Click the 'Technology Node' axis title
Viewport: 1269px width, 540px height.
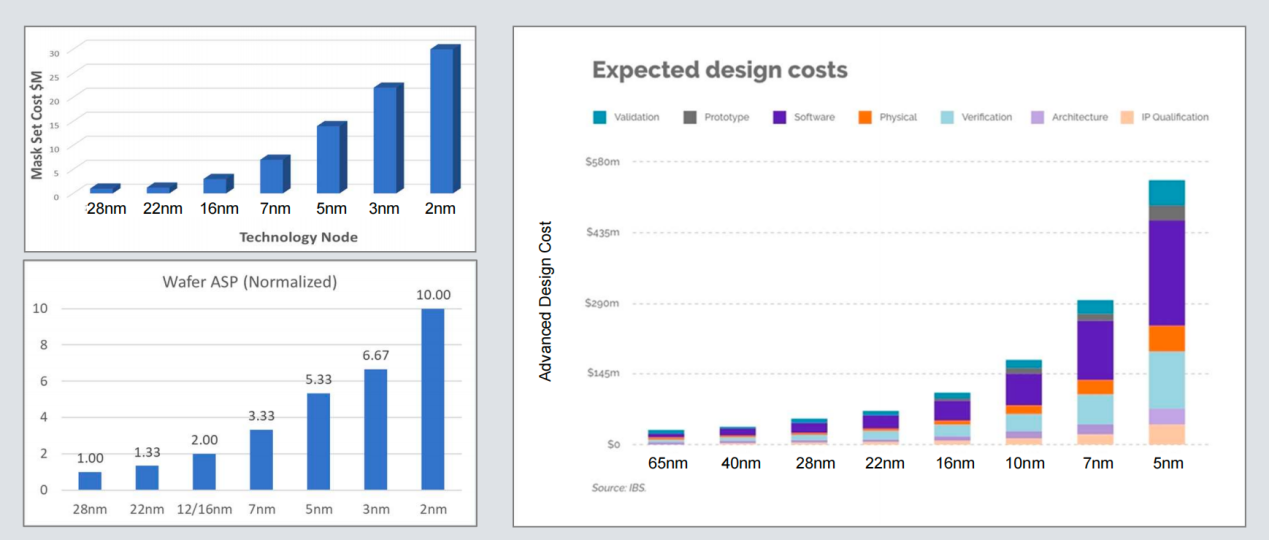point(298,237)
